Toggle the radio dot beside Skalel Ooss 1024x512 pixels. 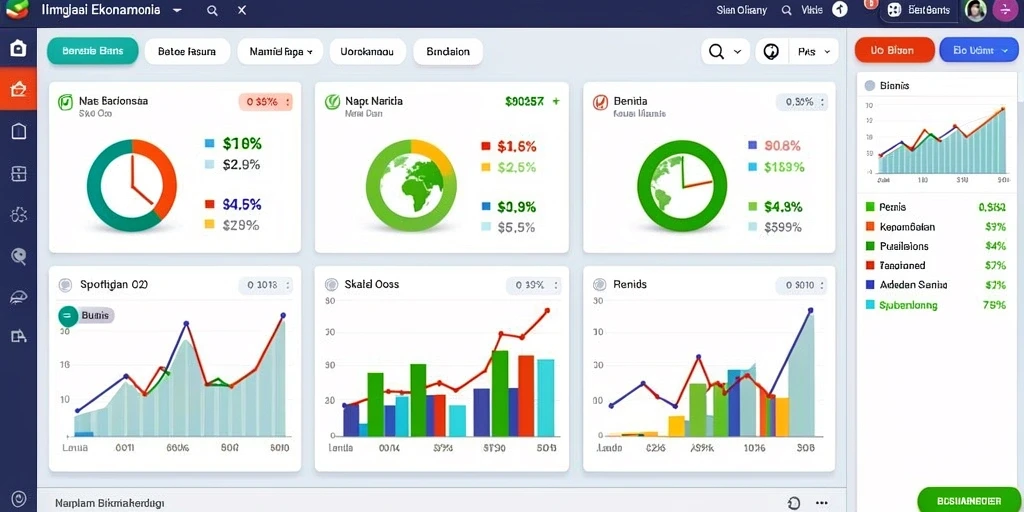tap(332, 285)
